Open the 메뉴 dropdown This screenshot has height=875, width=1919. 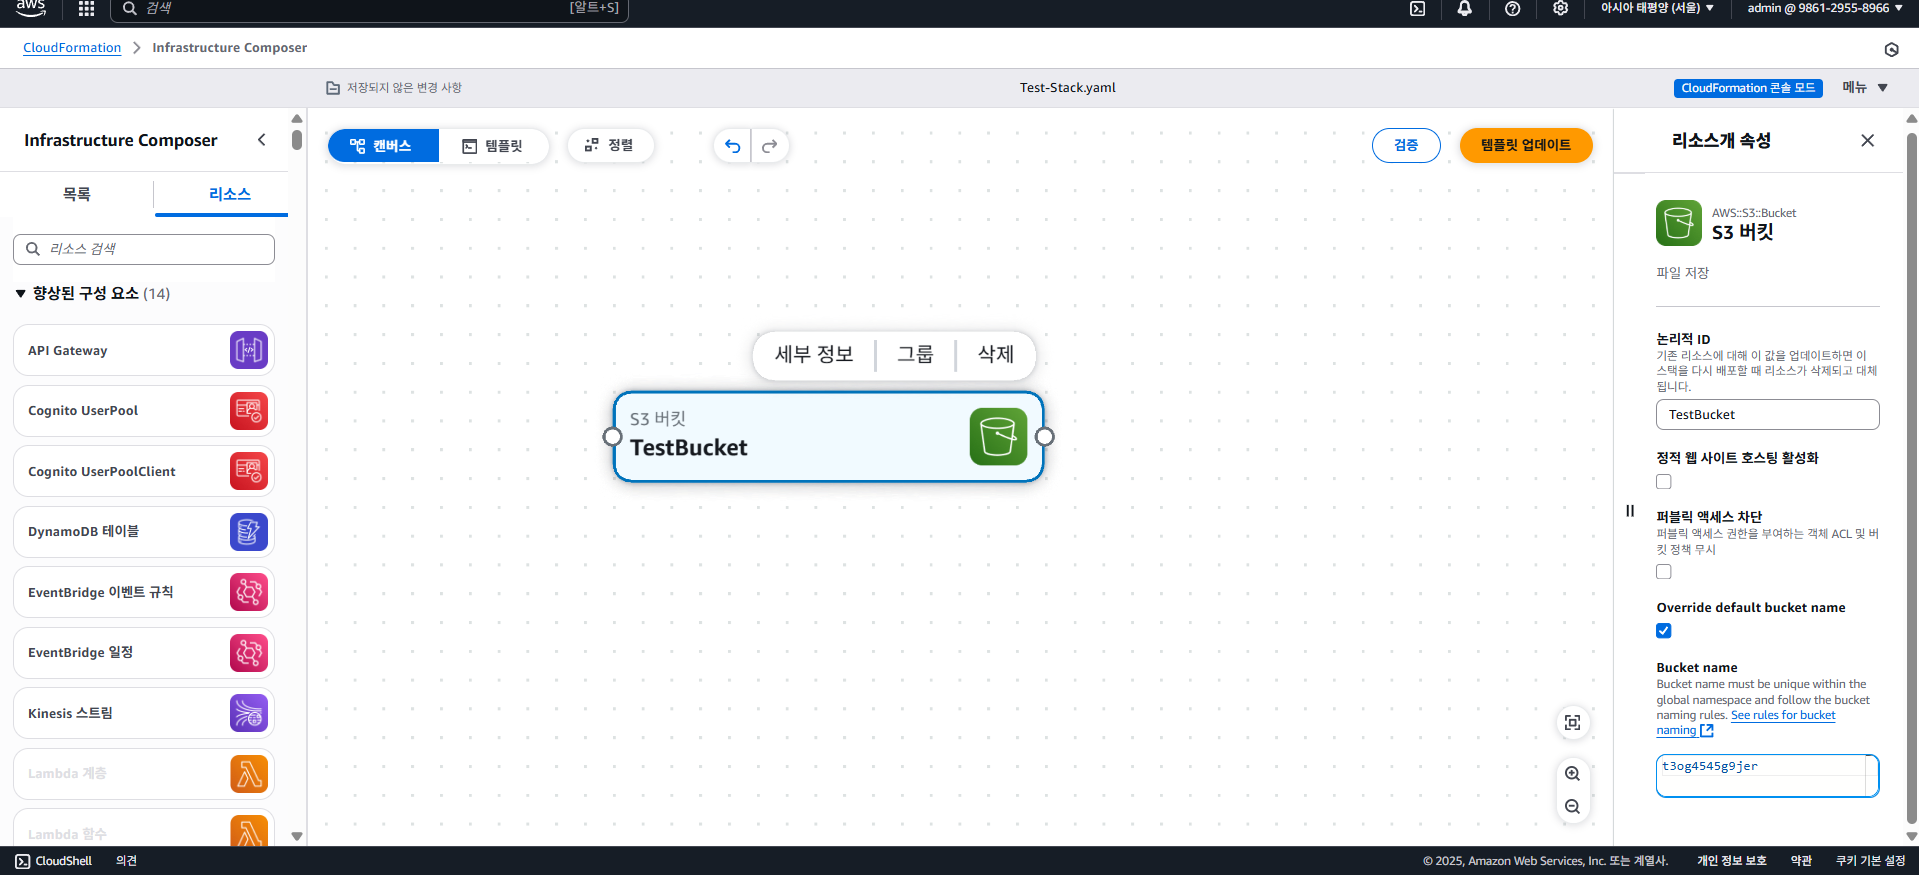[1865, 88]
